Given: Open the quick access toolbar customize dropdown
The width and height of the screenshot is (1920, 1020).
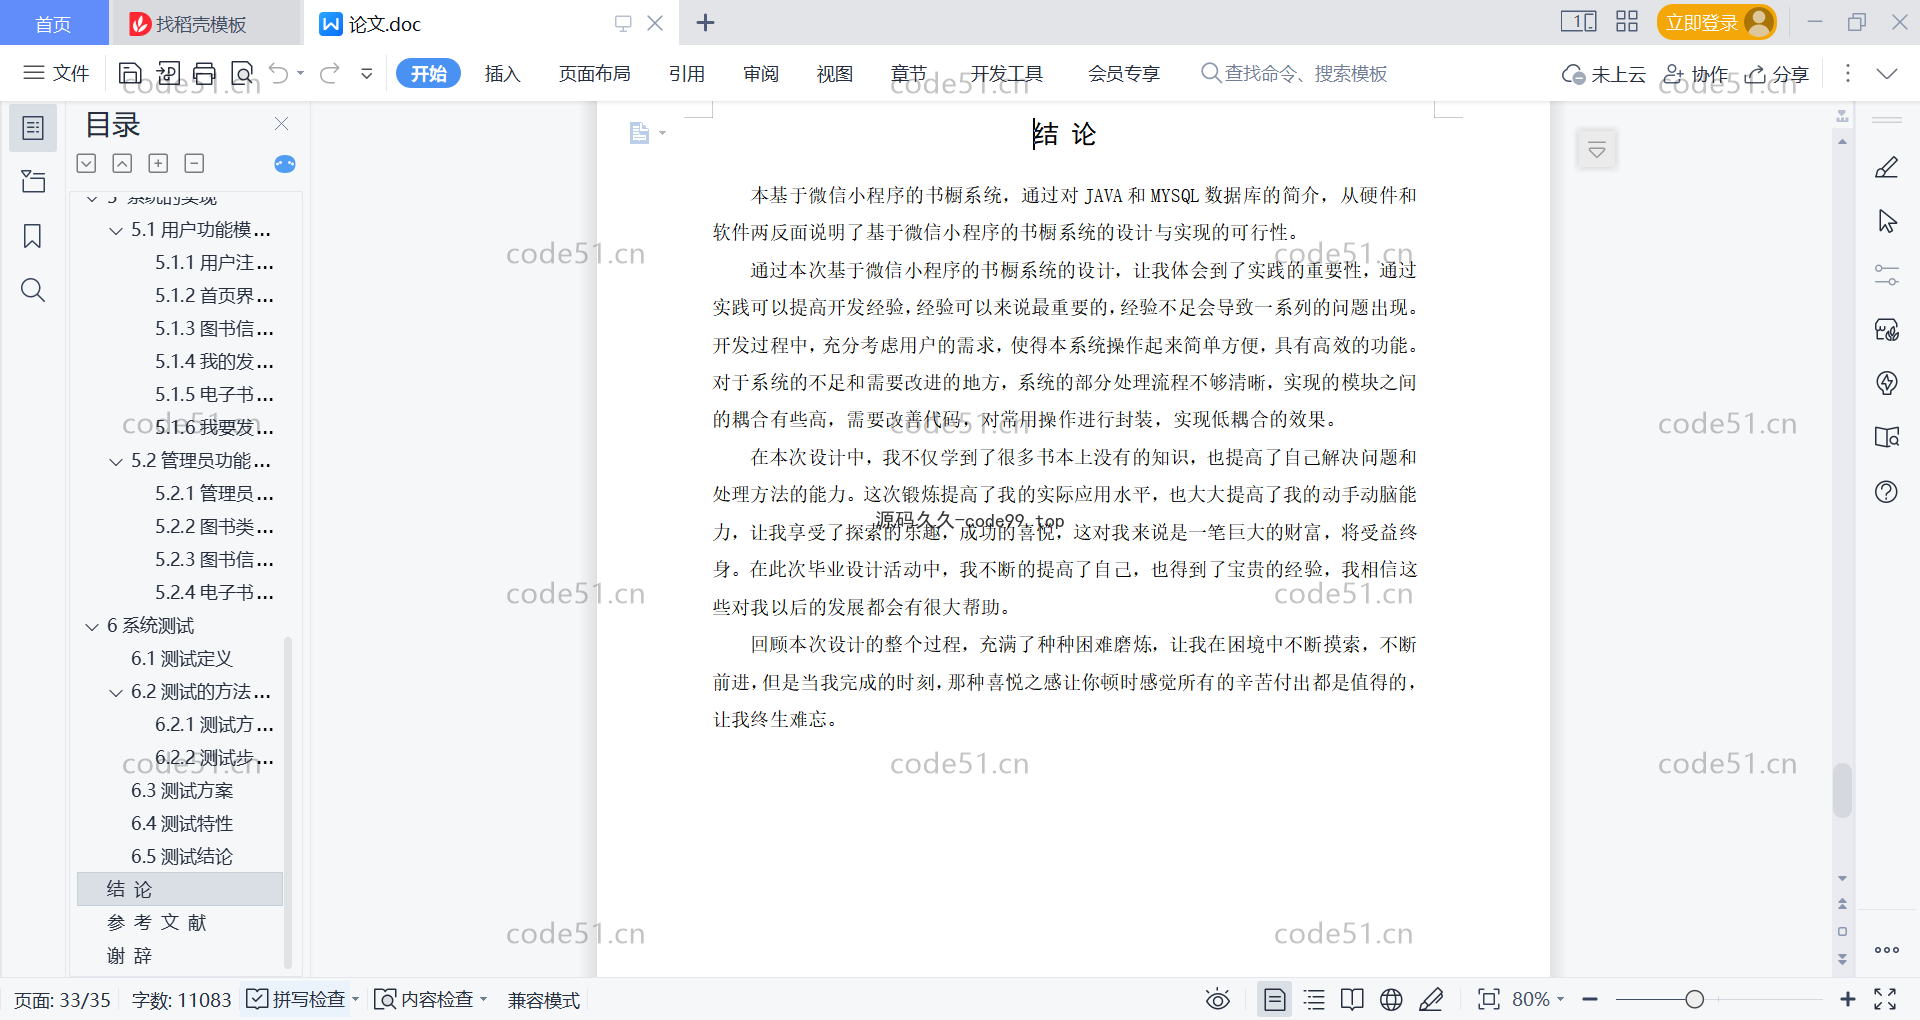Looking at the screenshot, I should 367,73.
